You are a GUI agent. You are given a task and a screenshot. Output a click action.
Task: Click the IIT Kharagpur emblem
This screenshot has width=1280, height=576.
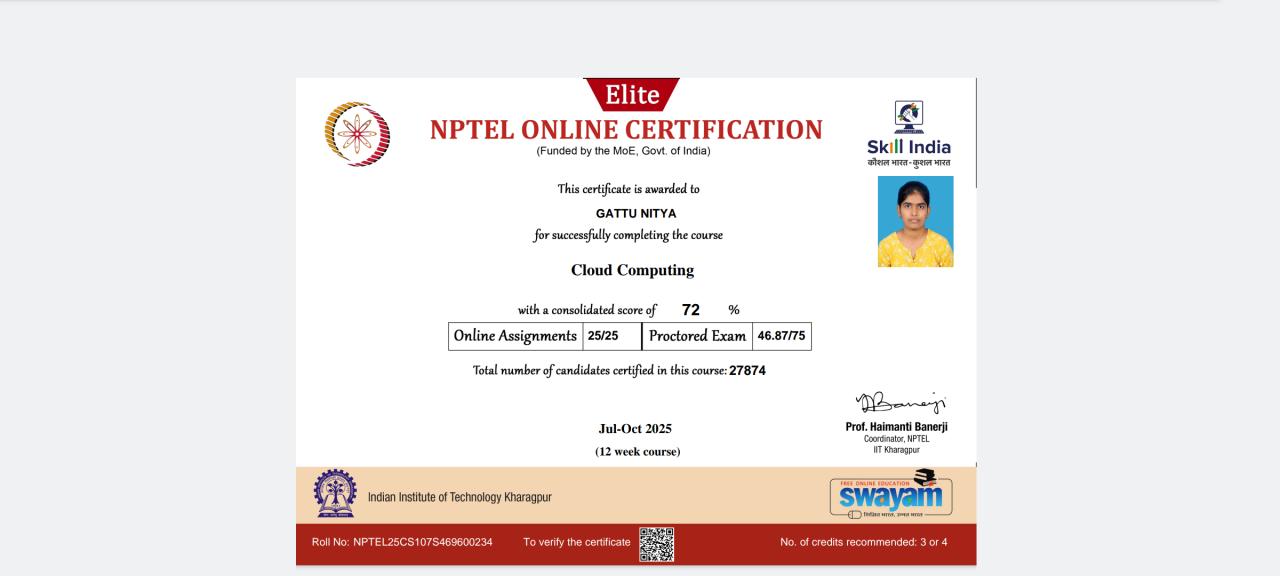(335, 493)
